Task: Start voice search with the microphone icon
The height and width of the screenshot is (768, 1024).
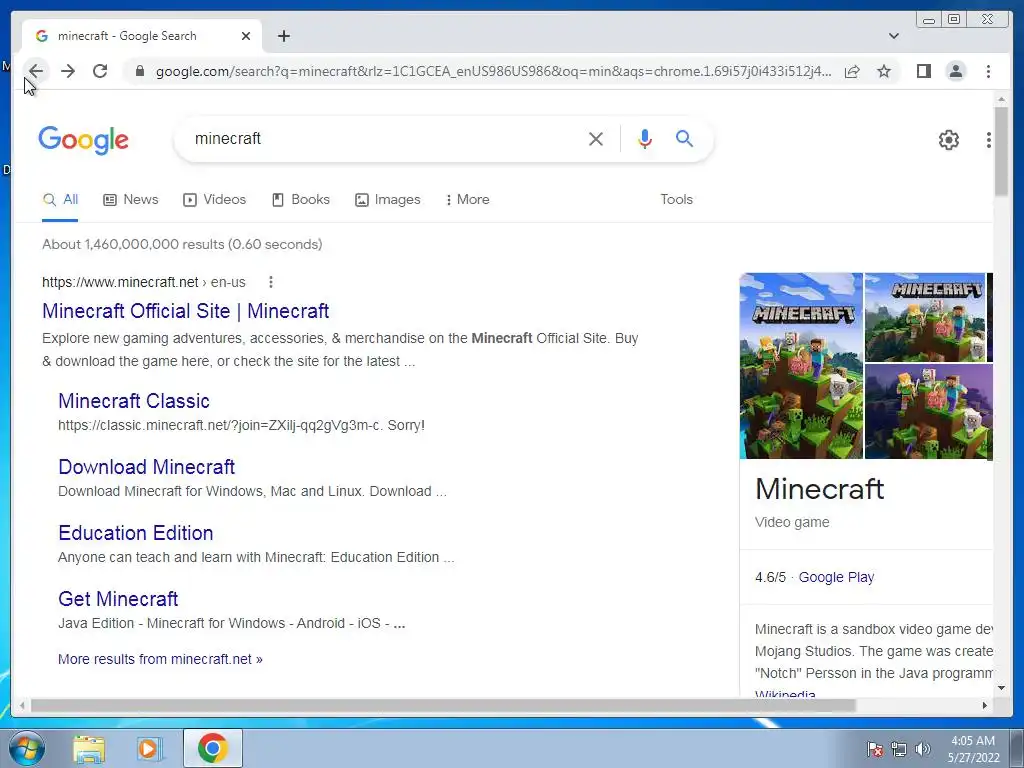Action: pos(645,138)
